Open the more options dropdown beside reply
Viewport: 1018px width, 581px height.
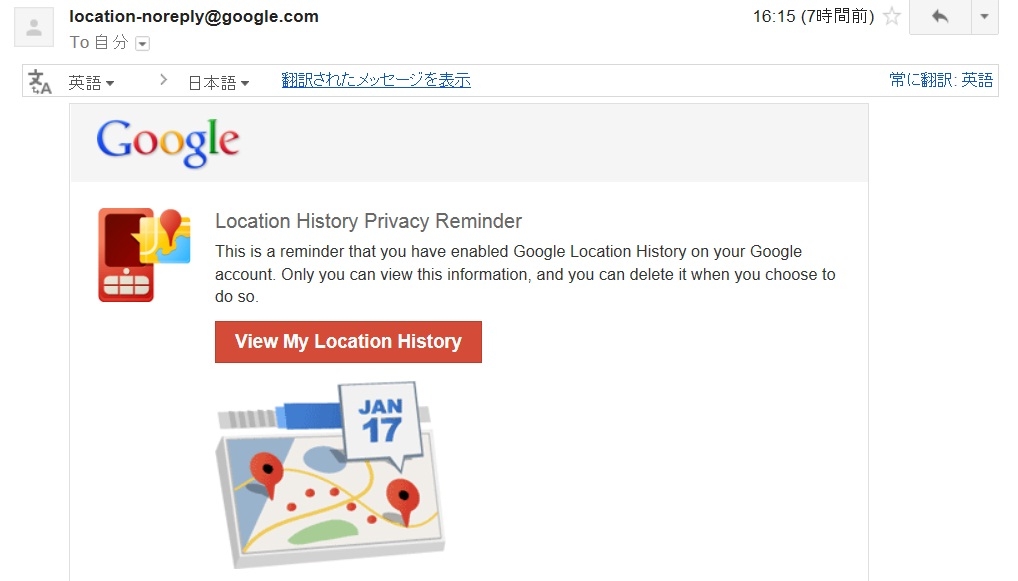click(x=985, y=17)
